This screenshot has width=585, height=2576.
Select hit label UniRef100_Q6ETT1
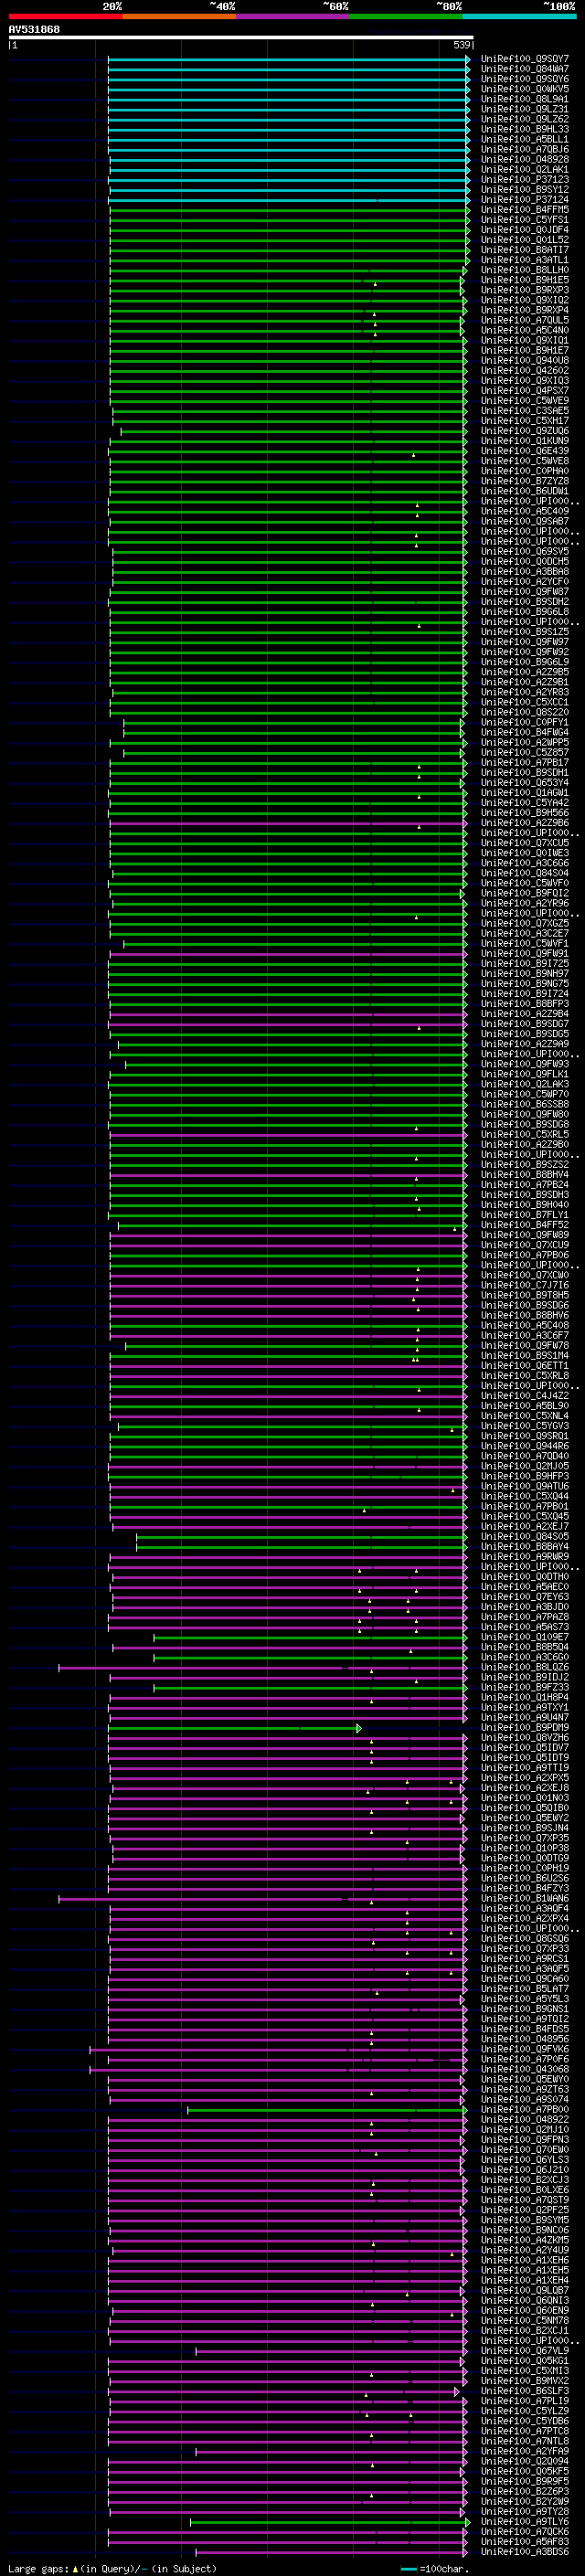click(x=524, y=1366)
